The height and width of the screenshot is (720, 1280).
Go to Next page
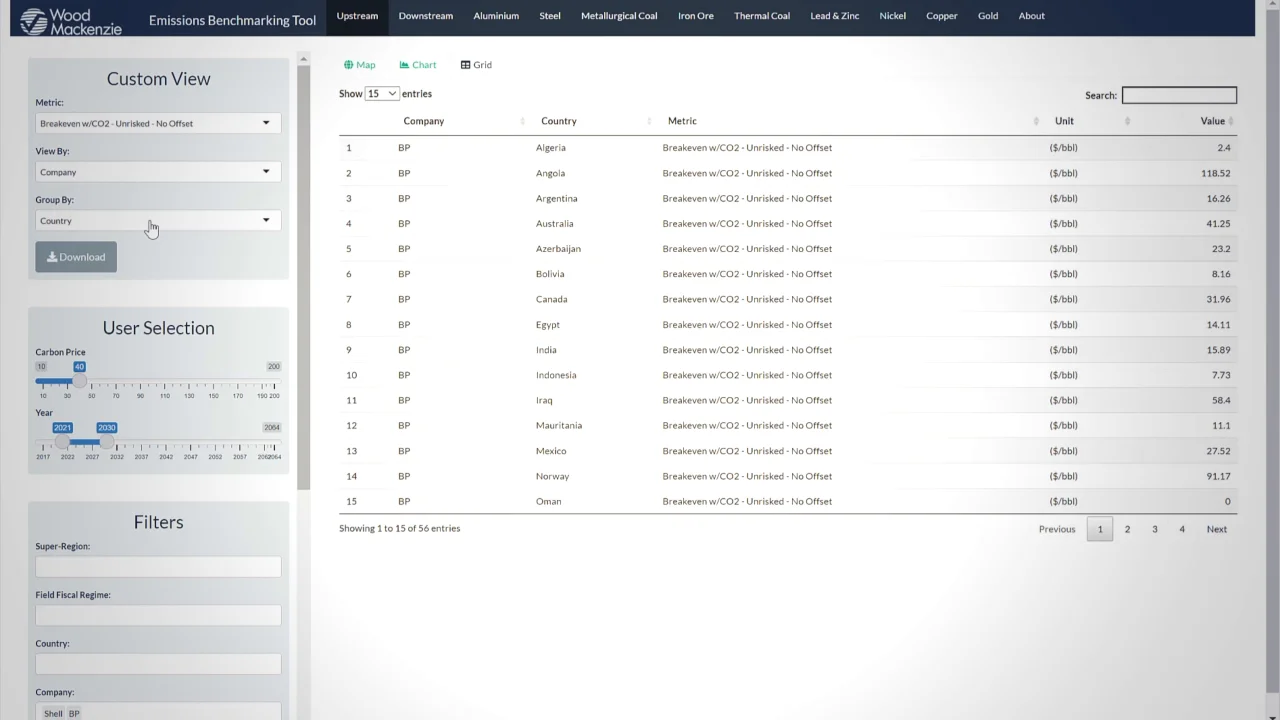click(x=1217, y=529)
